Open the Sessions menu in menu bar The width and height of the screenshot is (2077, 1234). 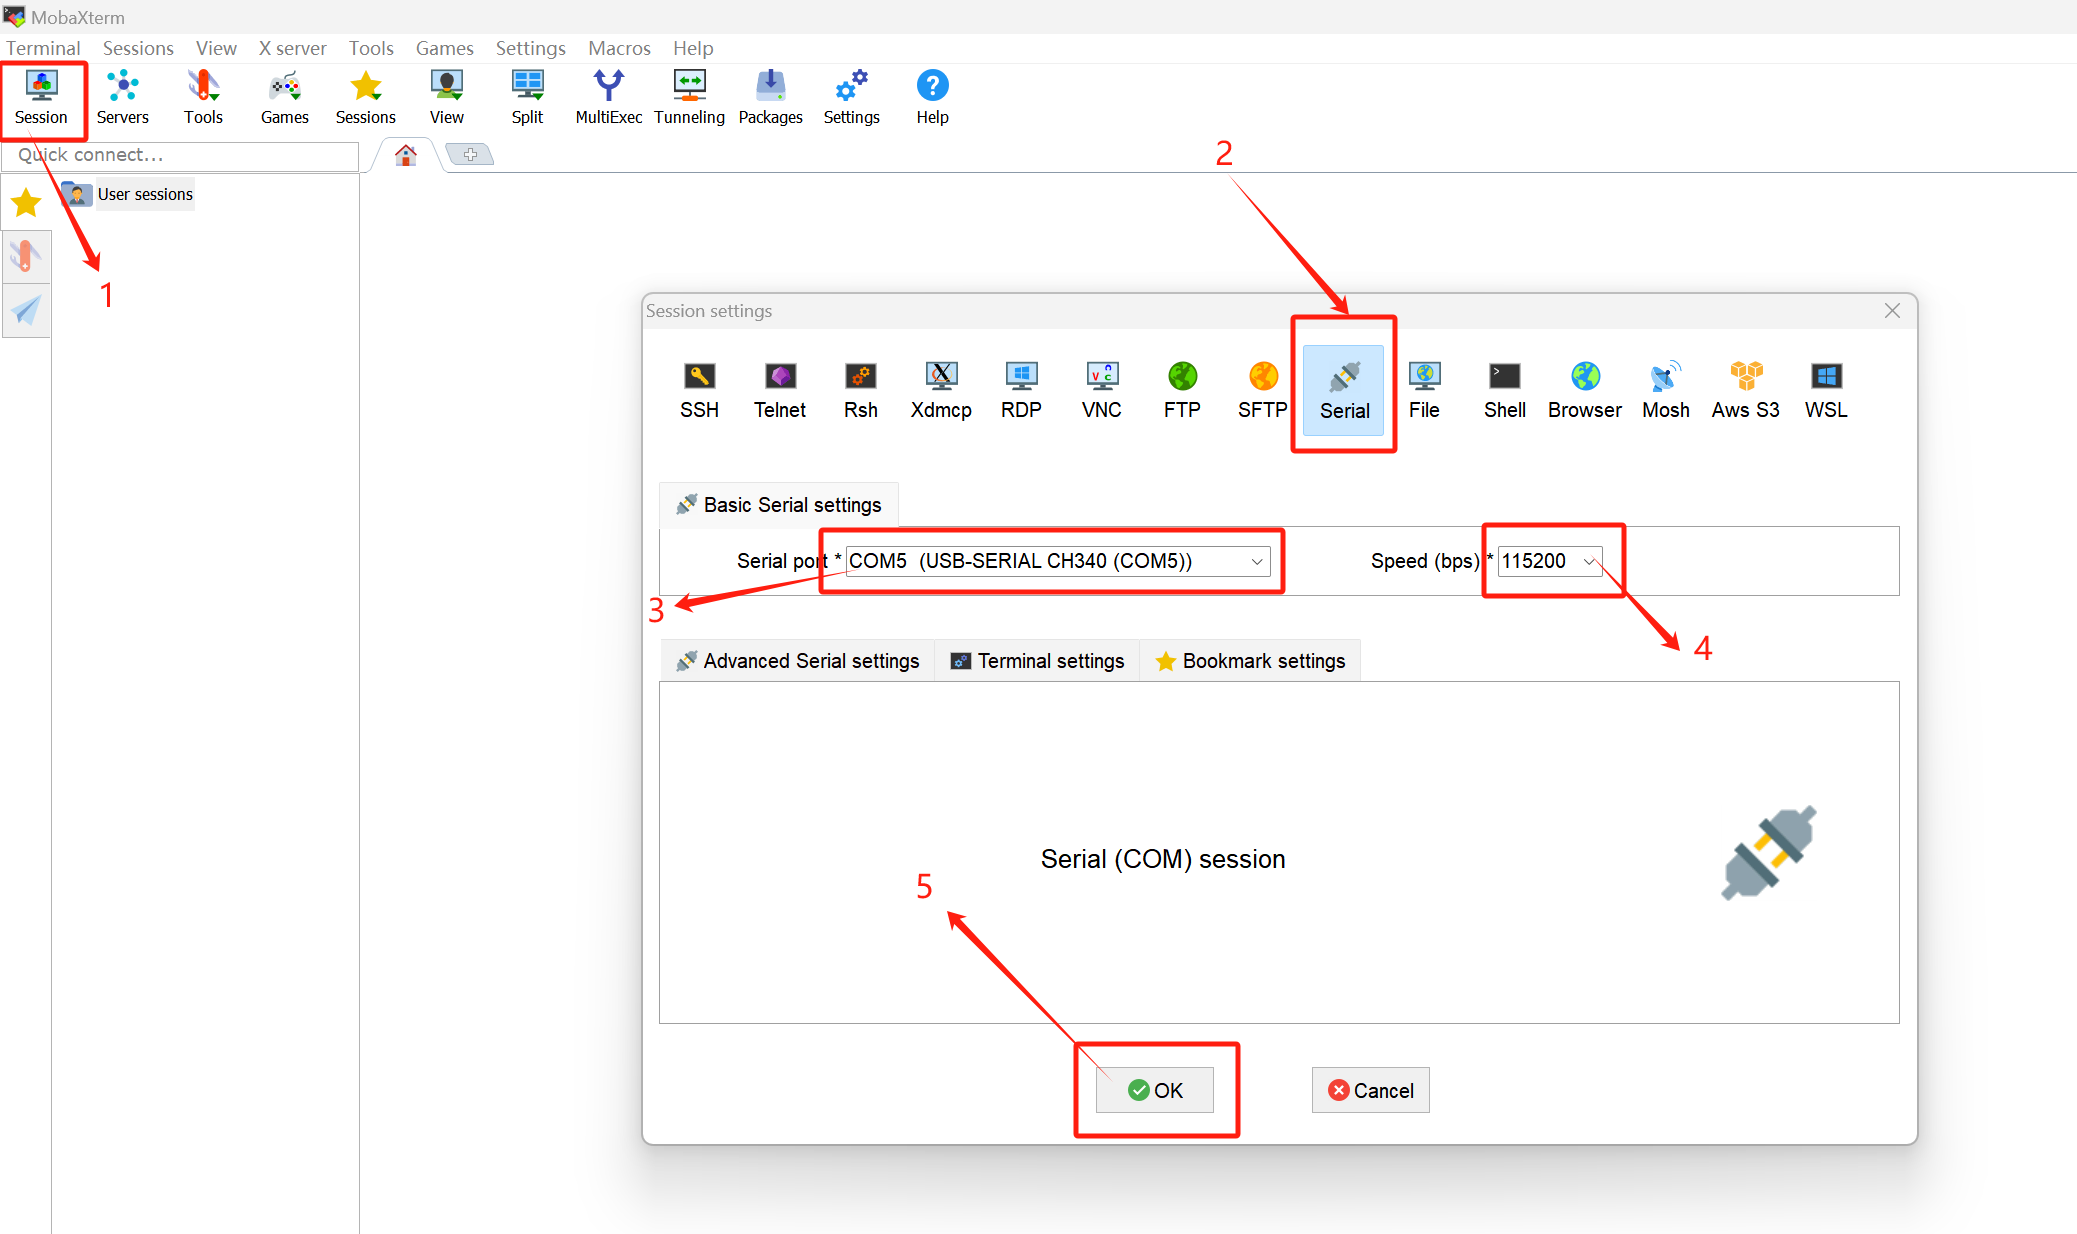[x=138, y=48]
